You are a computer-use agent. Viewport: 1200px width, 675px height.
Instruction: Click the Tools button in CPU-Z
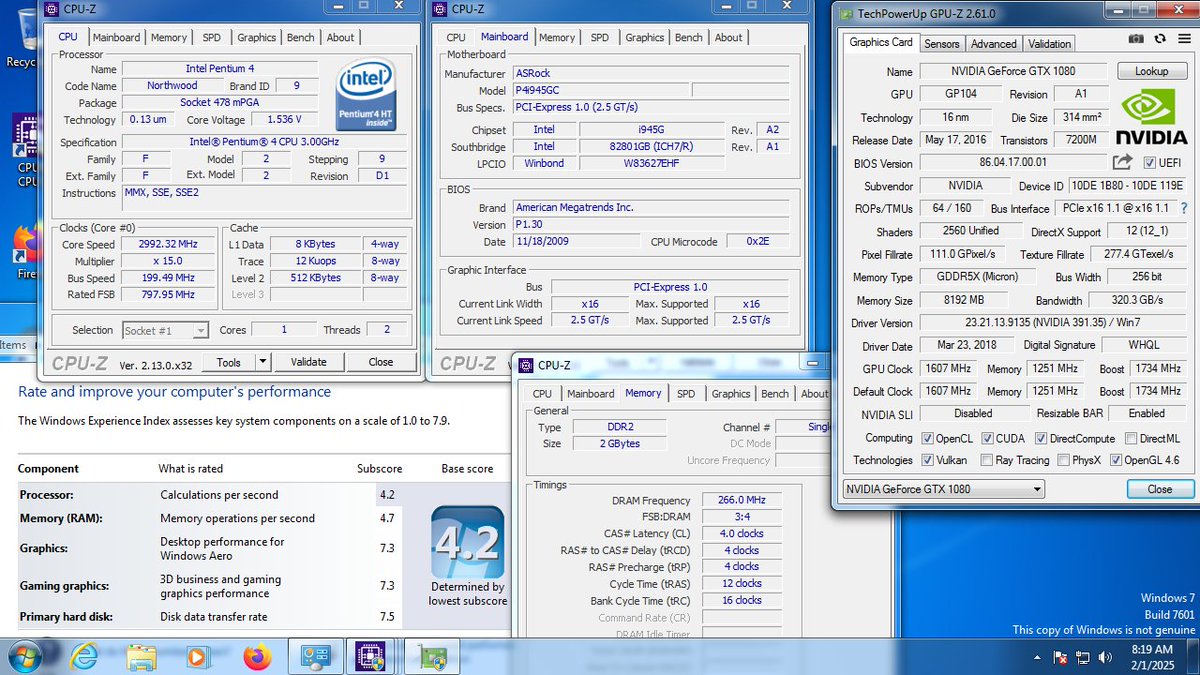click(x=228, y=362)
